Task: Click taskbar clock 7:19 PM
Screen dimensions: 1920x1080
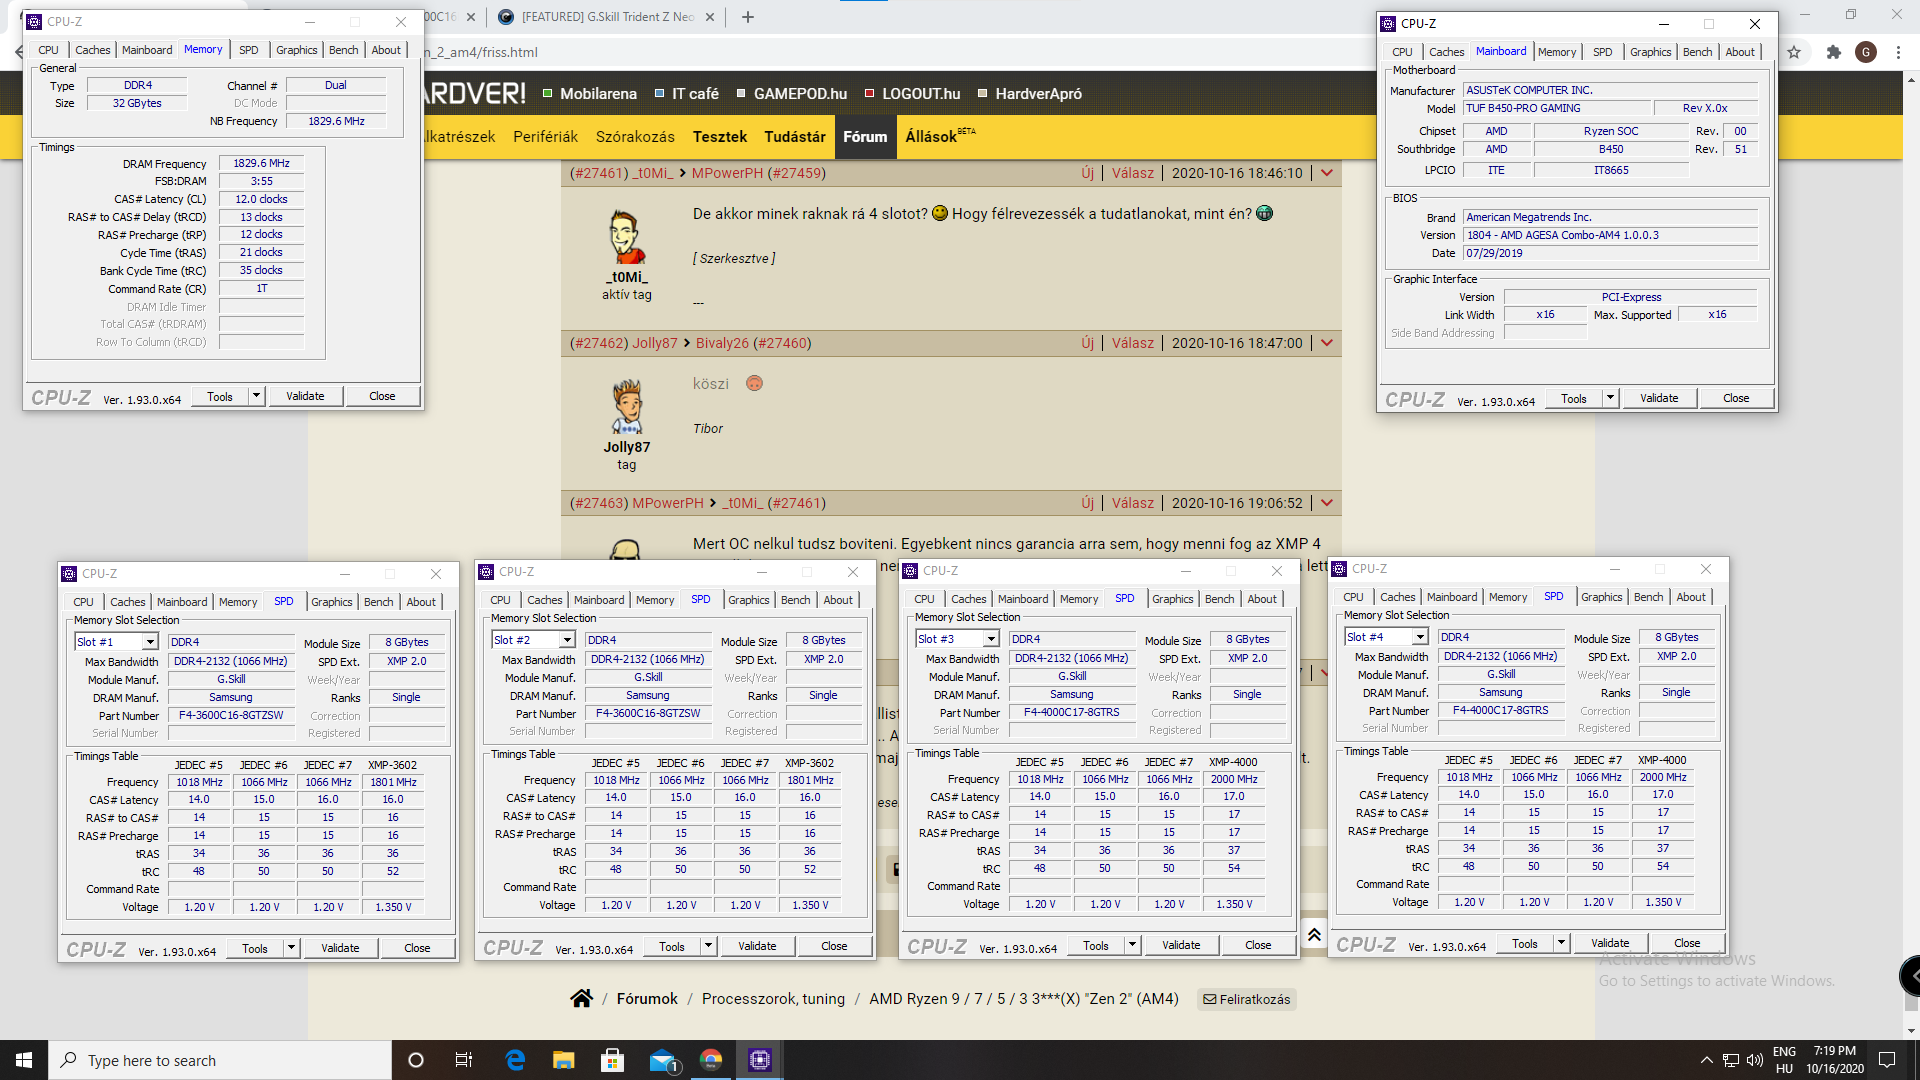Action: point(1835,1060)
